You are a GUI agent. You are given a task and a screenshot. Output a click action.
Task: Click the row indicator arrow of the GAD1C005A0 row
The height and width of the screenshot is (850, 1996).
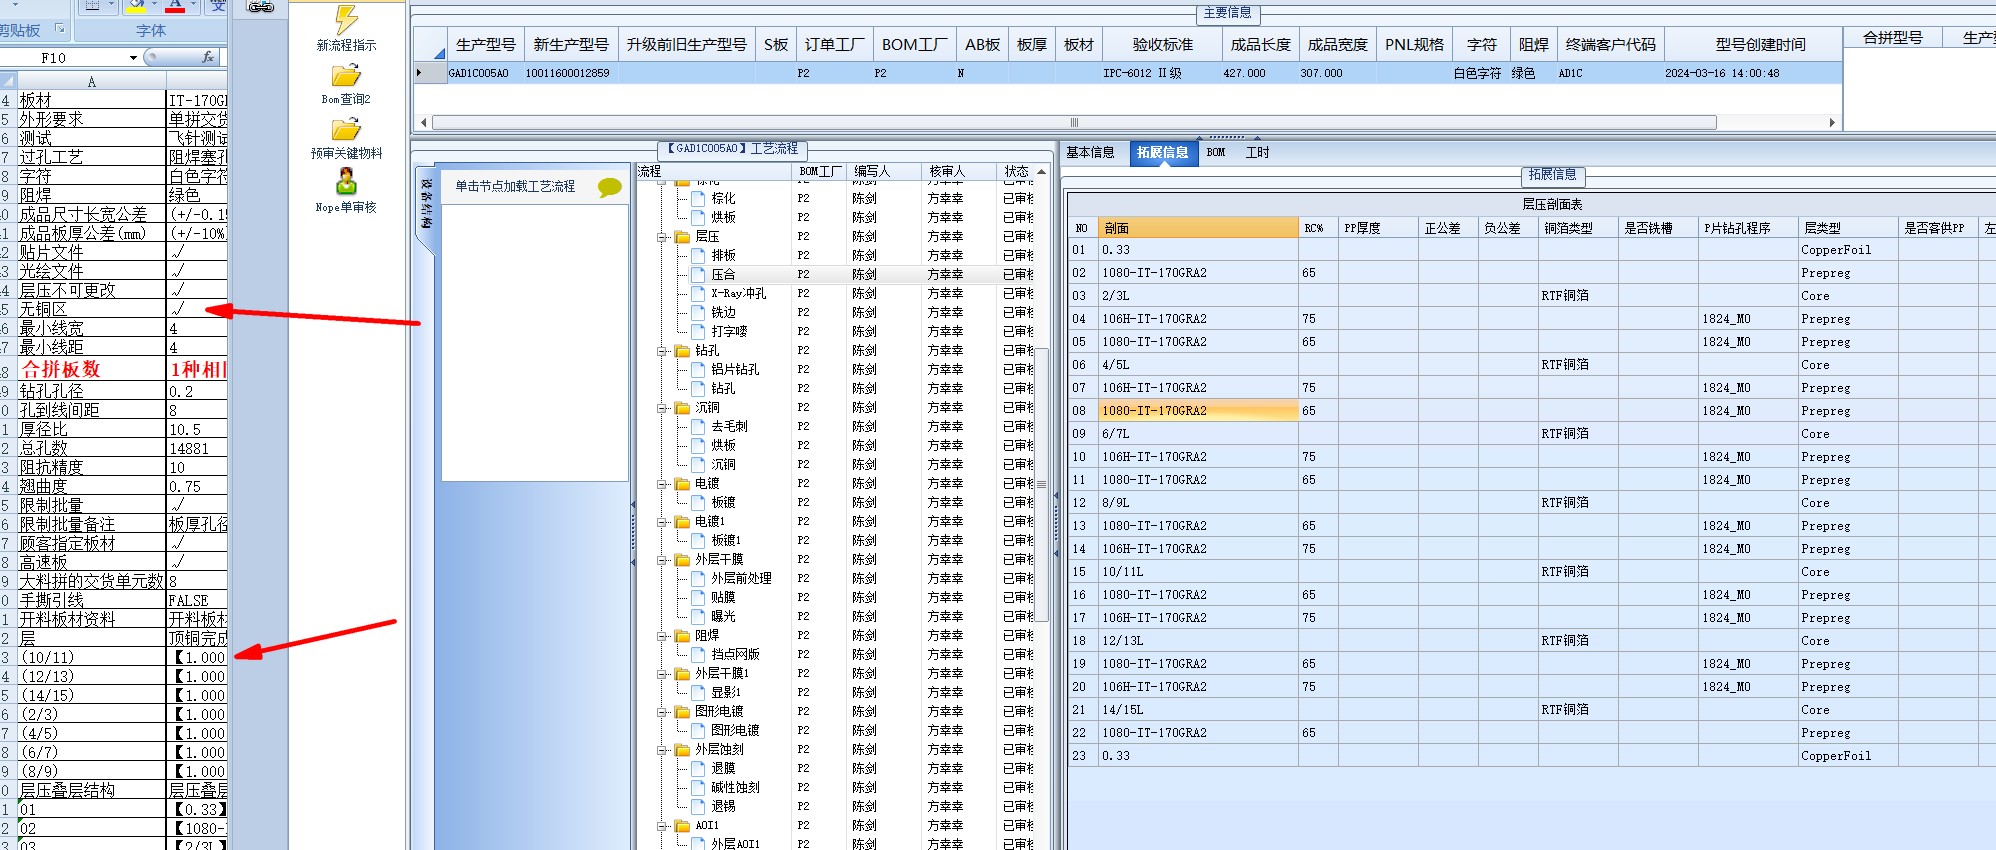point(420,73)
